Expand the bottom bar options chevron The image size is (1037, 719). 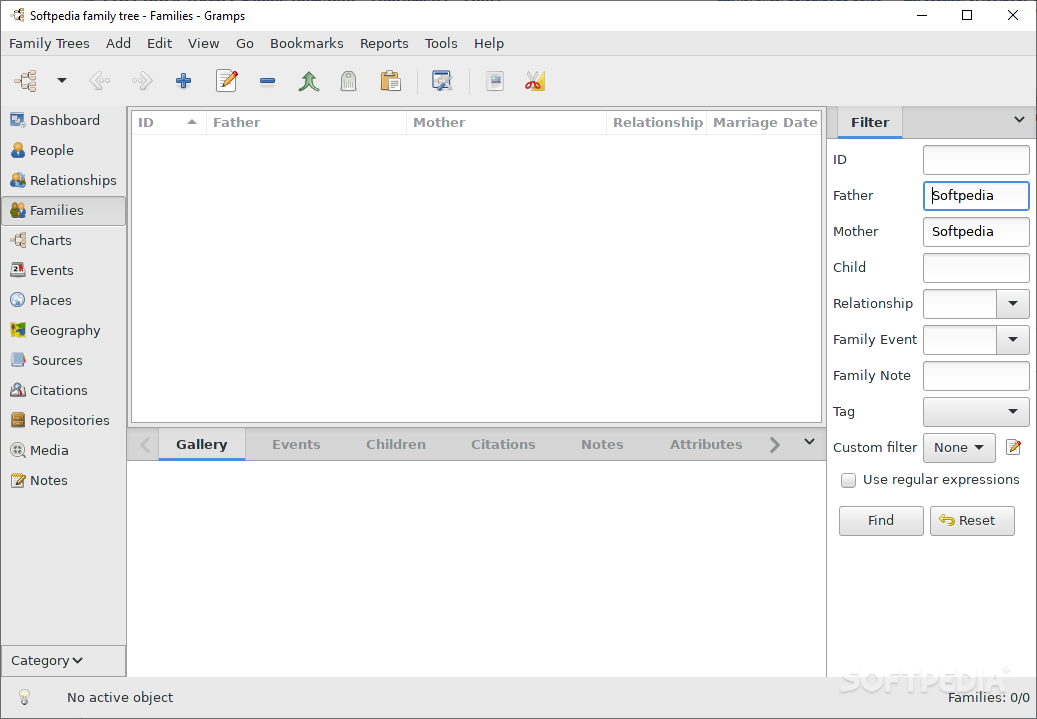(x=809, y=442)
